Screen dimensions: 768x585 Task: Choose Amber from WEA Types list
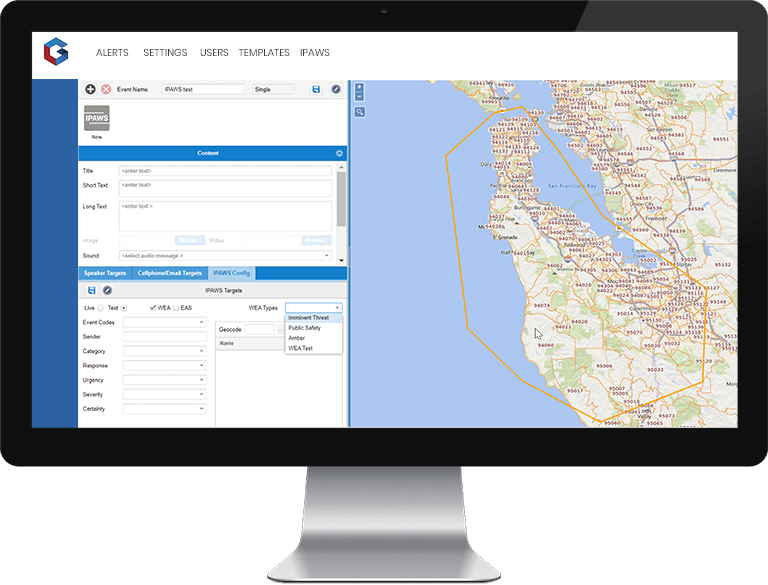point(313,338)
